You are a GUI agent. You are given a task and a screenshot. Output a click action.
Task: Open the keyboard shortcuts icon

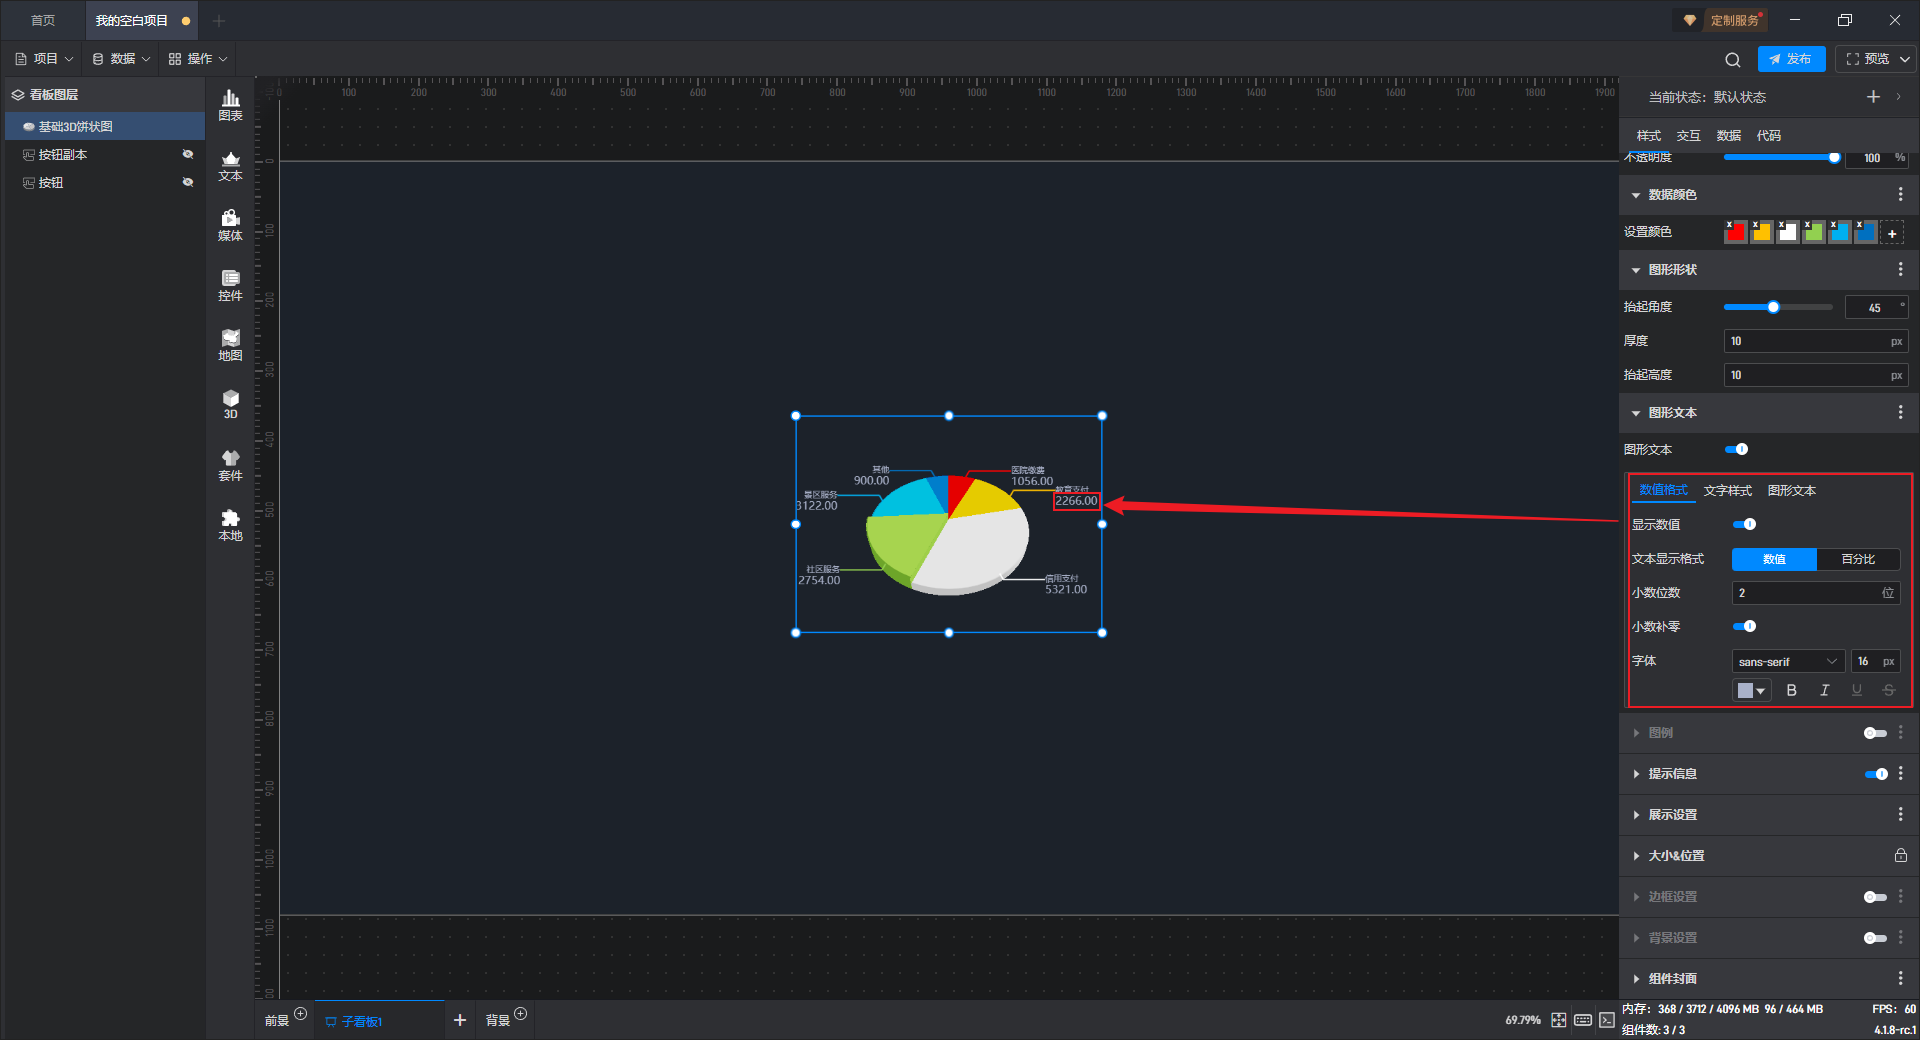(x=1583, y=1020)
